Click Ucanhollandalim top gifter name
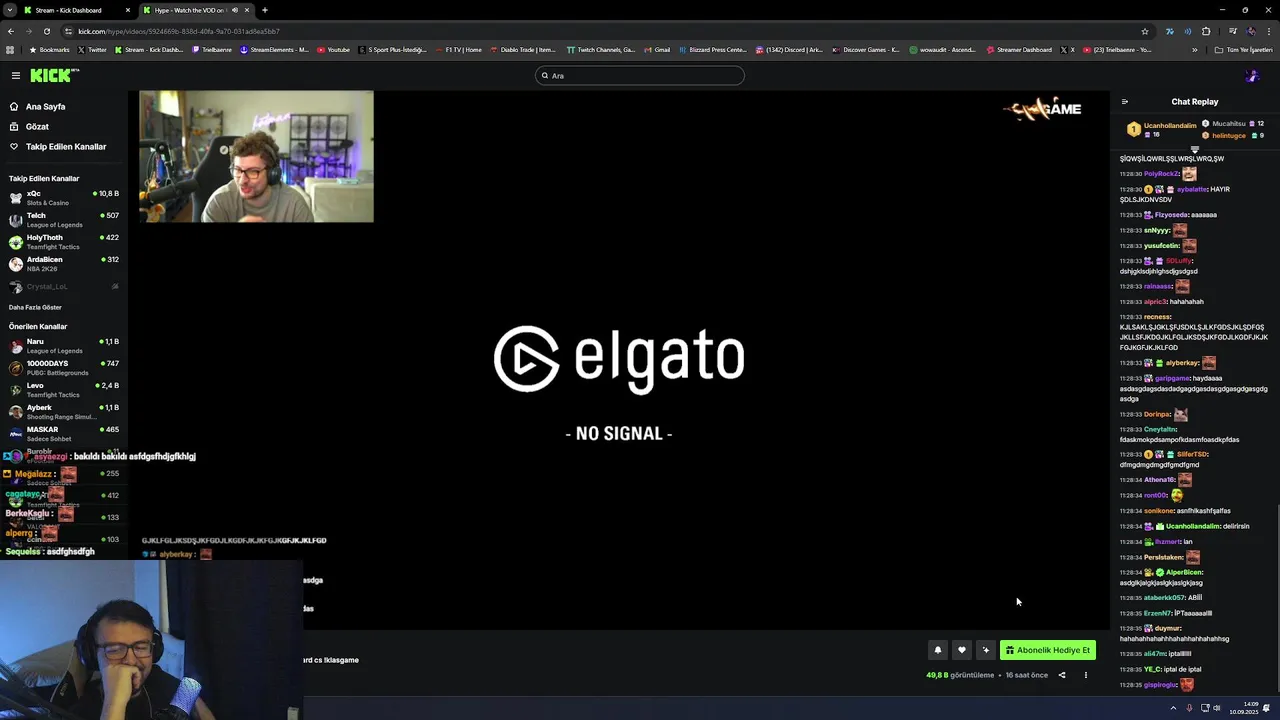This screenshot has height=720, width=1280. pyautogui.click(x=1170, y=126)
